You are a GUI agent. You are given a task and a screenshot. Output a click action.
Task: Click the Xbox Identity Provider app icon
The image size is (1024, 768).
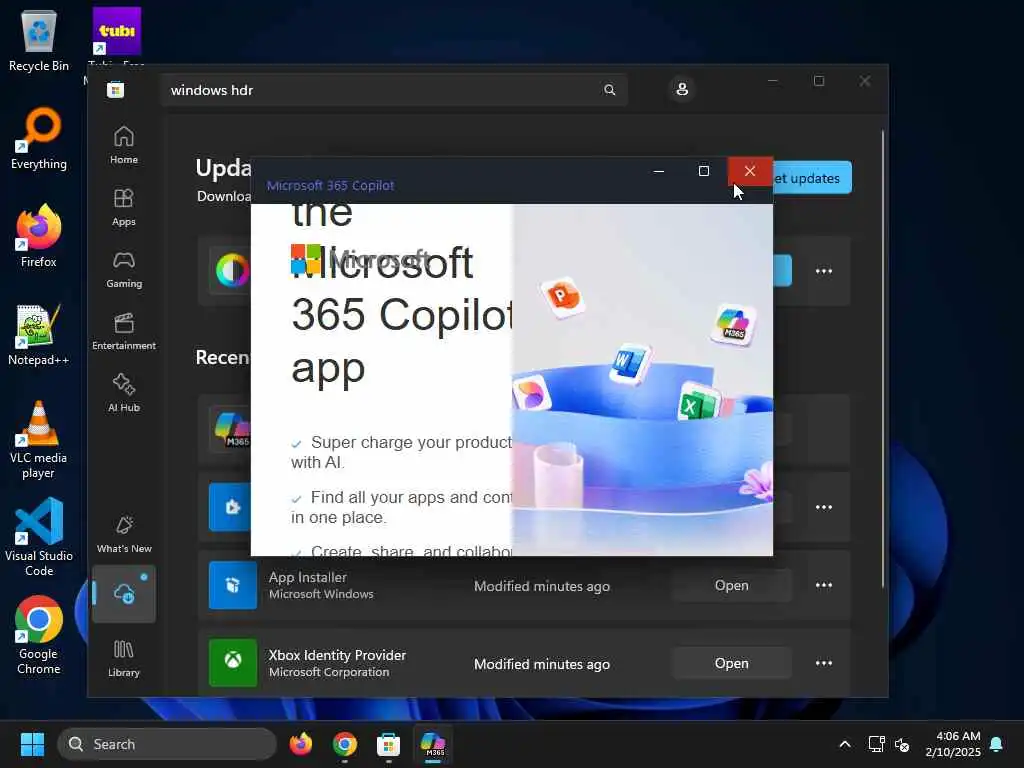(232, 663)
